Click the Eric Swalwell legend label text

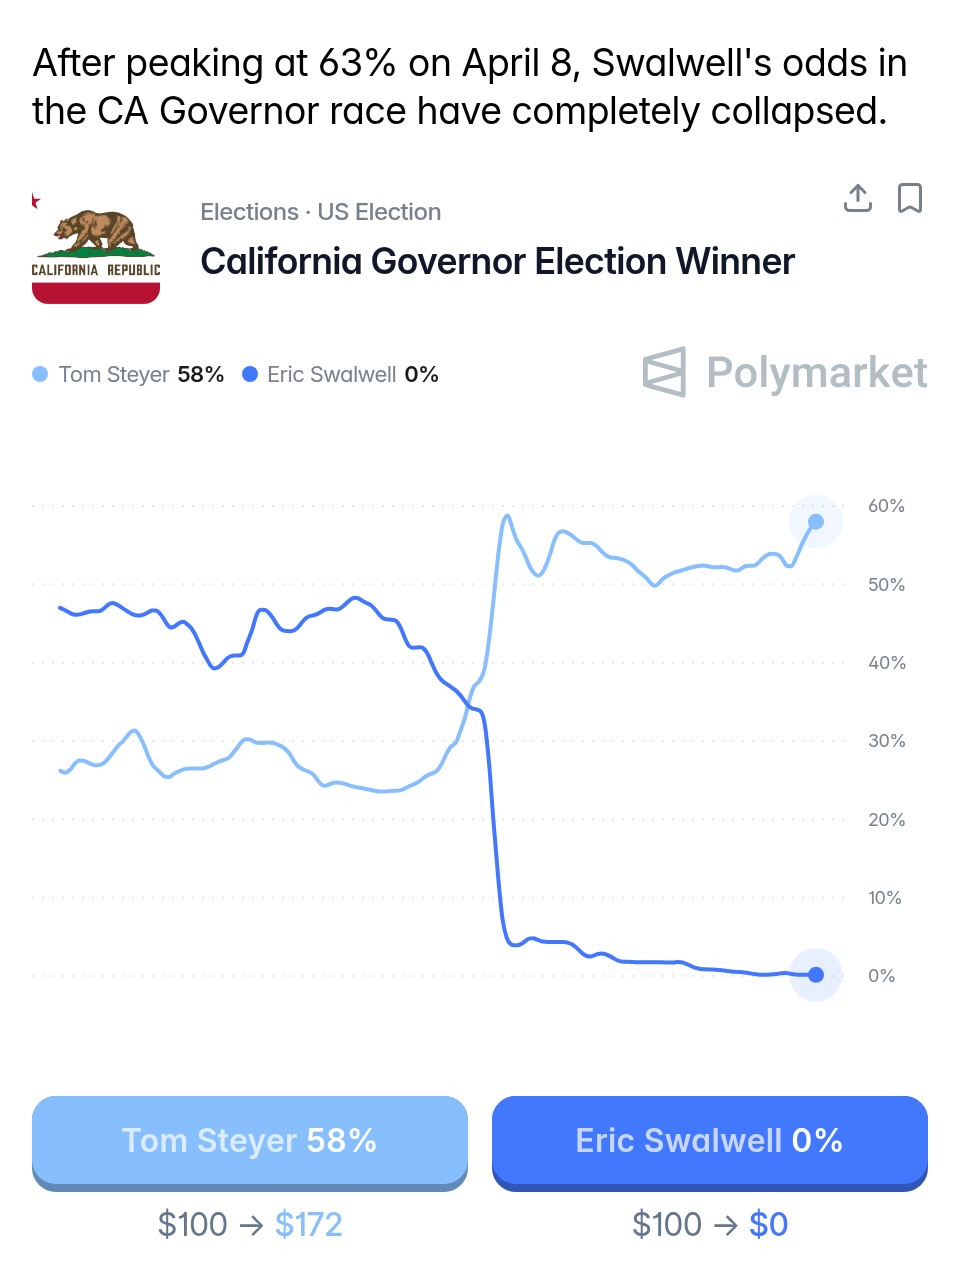coord(332,374)
